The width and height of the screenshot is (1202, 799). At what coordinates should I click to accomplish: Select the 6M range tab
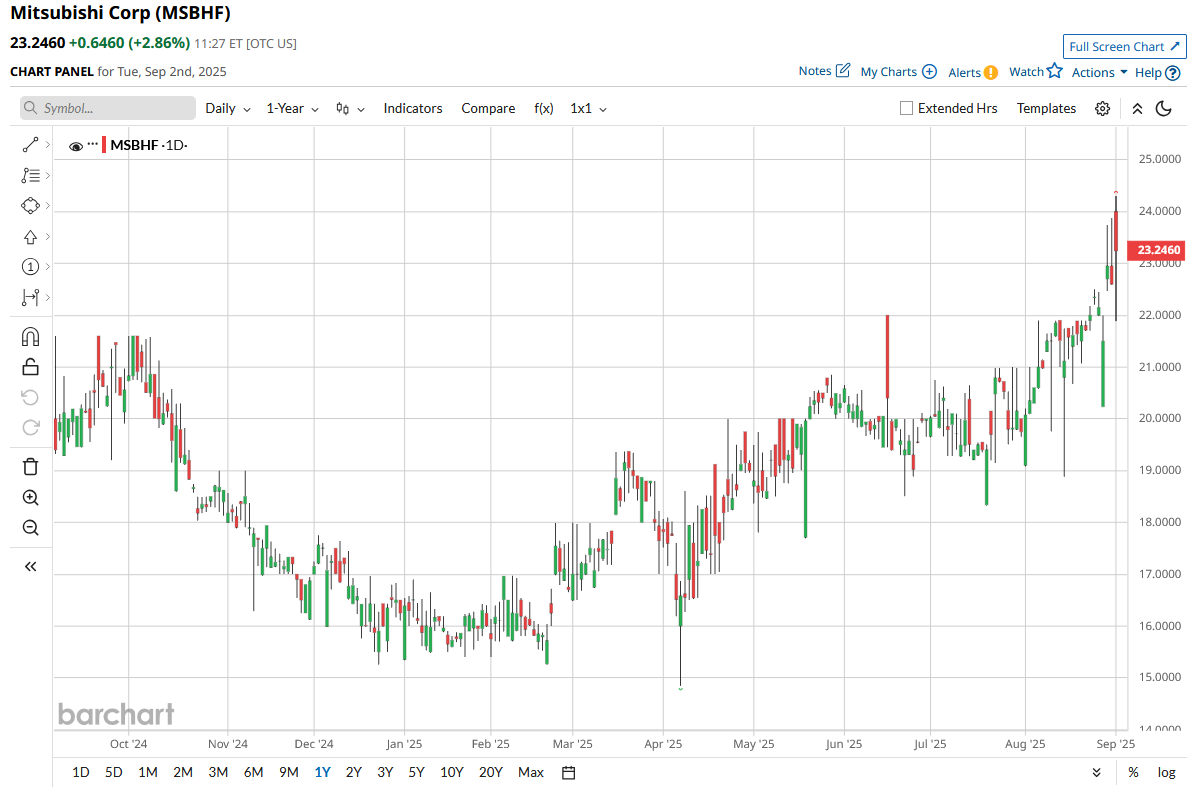[x=253, y=772]
